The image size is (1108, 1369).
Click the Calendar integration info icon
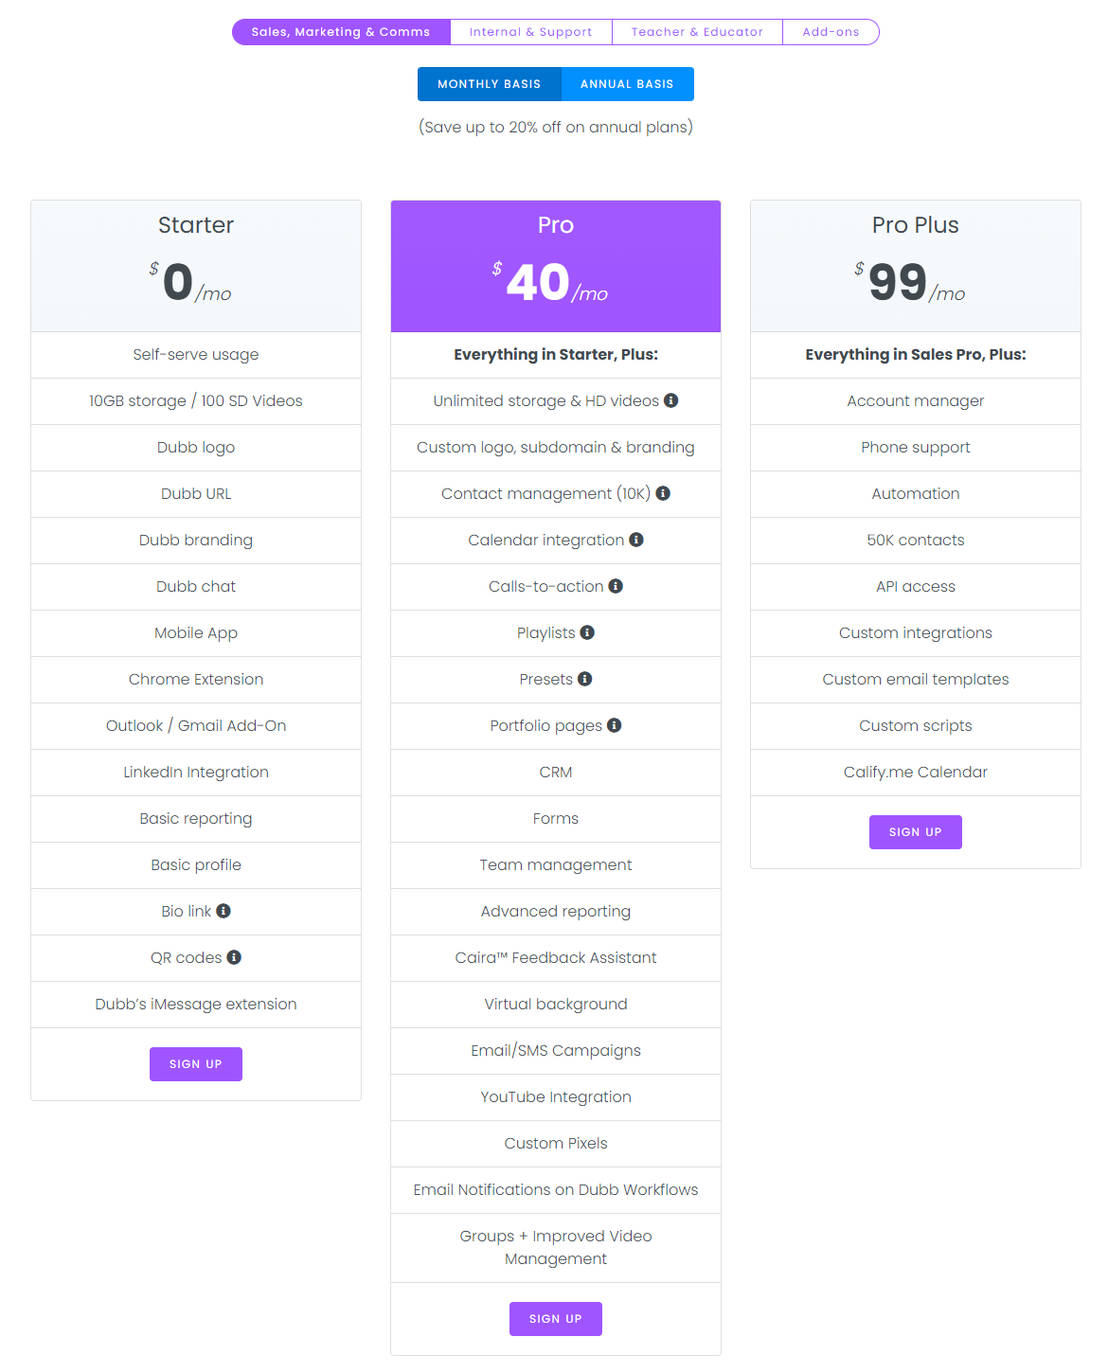(637, 540)
